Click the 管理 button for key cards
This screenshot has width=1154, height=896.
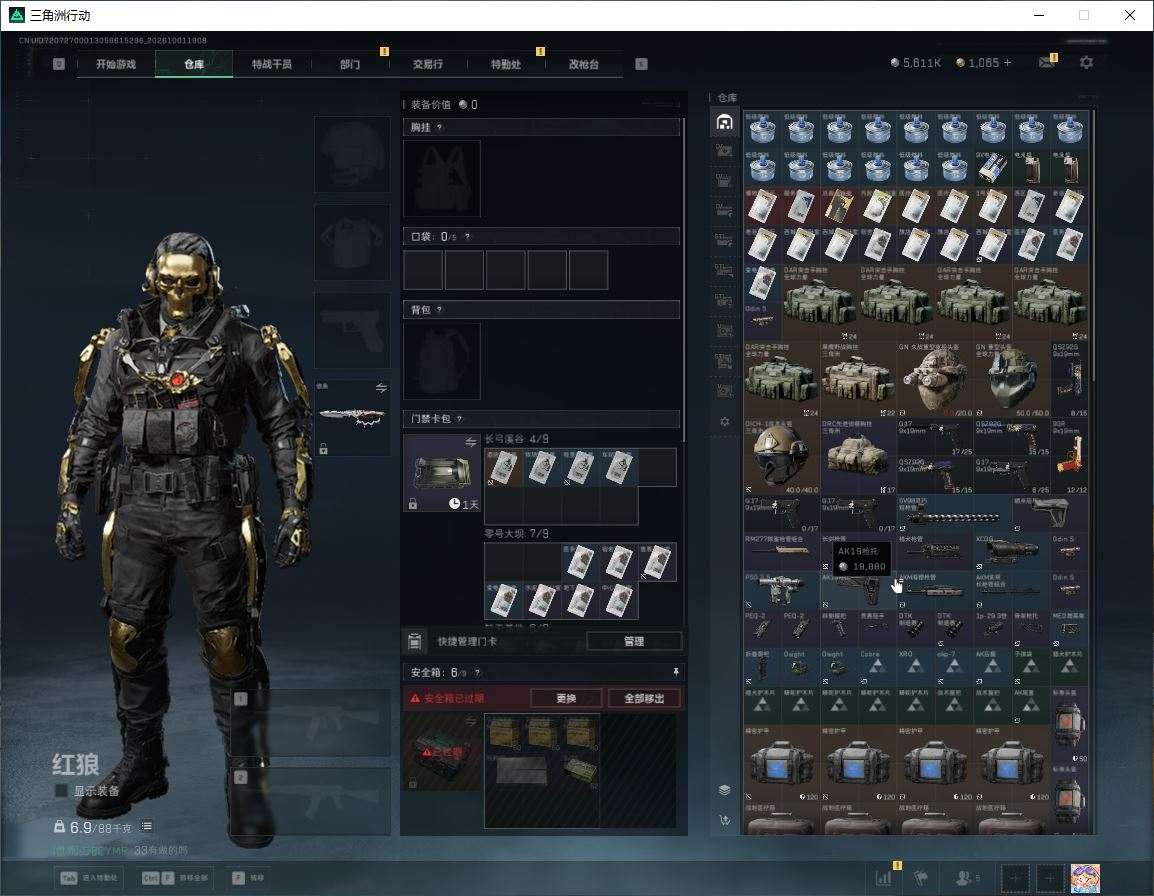634,641
